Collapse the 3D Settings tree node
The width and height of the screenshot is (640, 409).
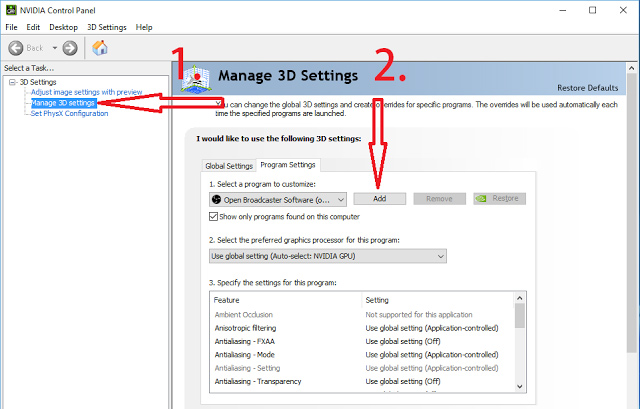pyautogui.click(x=11, y=82)
